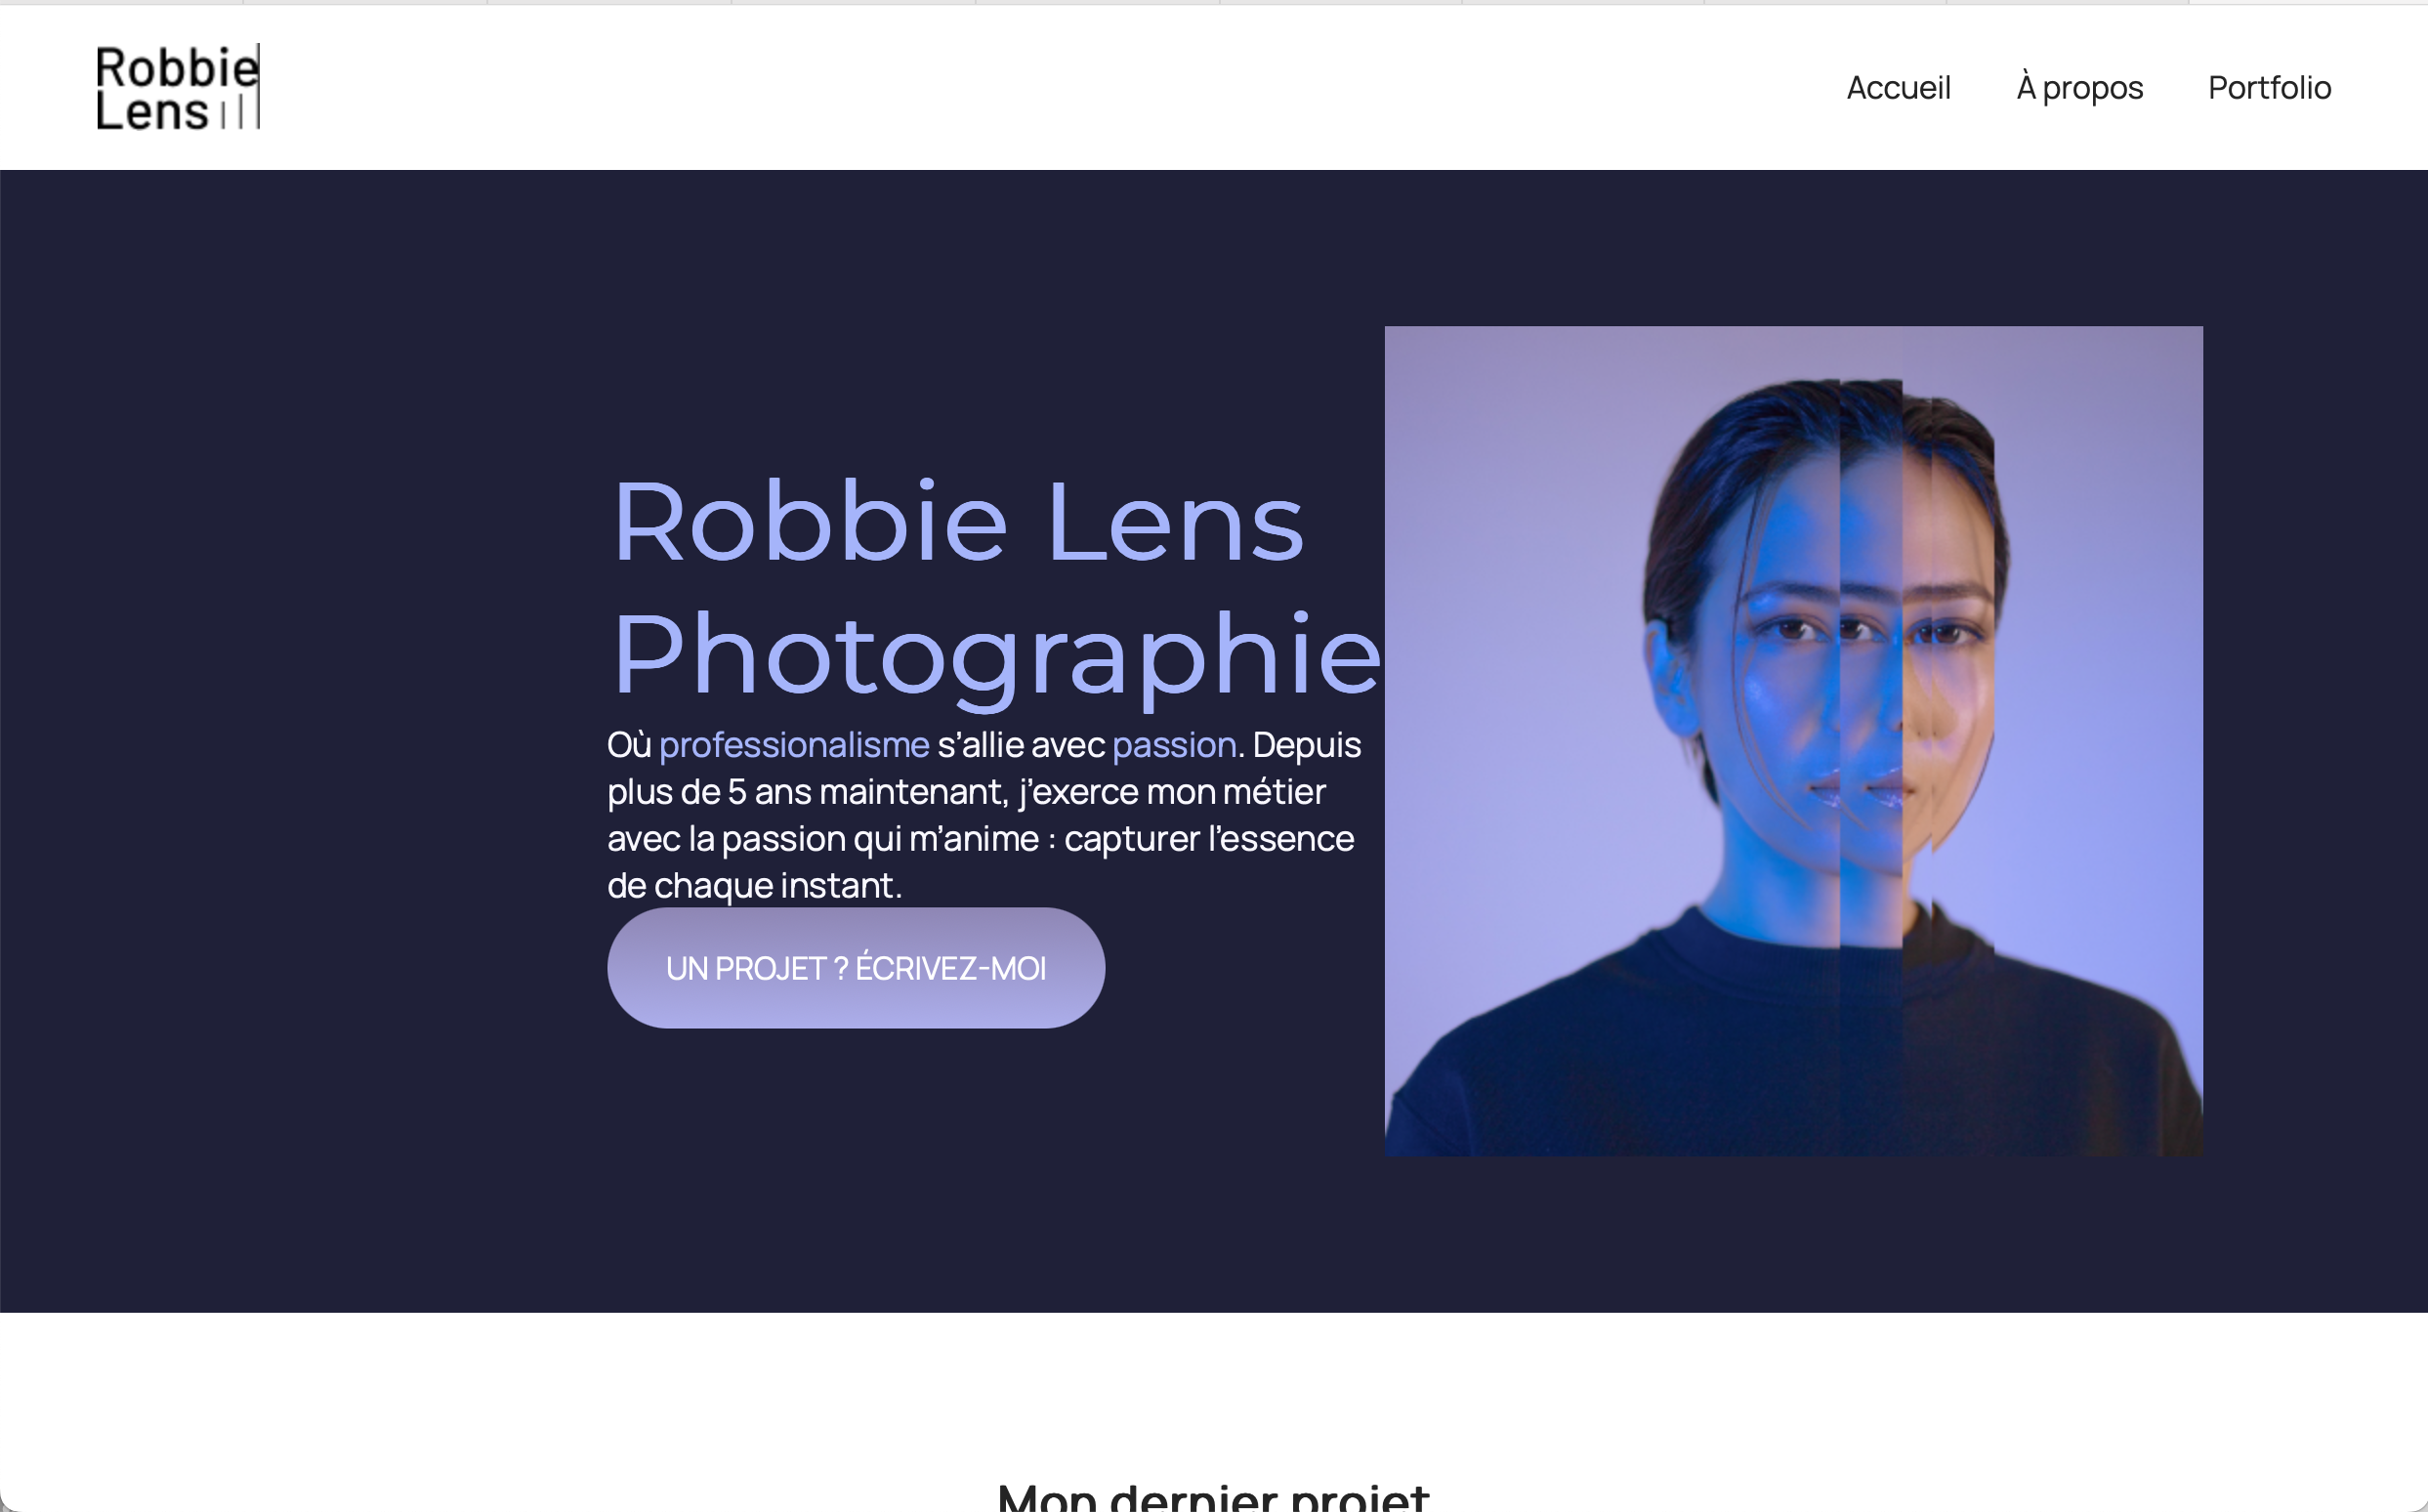The height and width of the screenshot is (1512, 2428).
Task: Click the empty dark area left of headline
Action: click(x=300, y=700)
